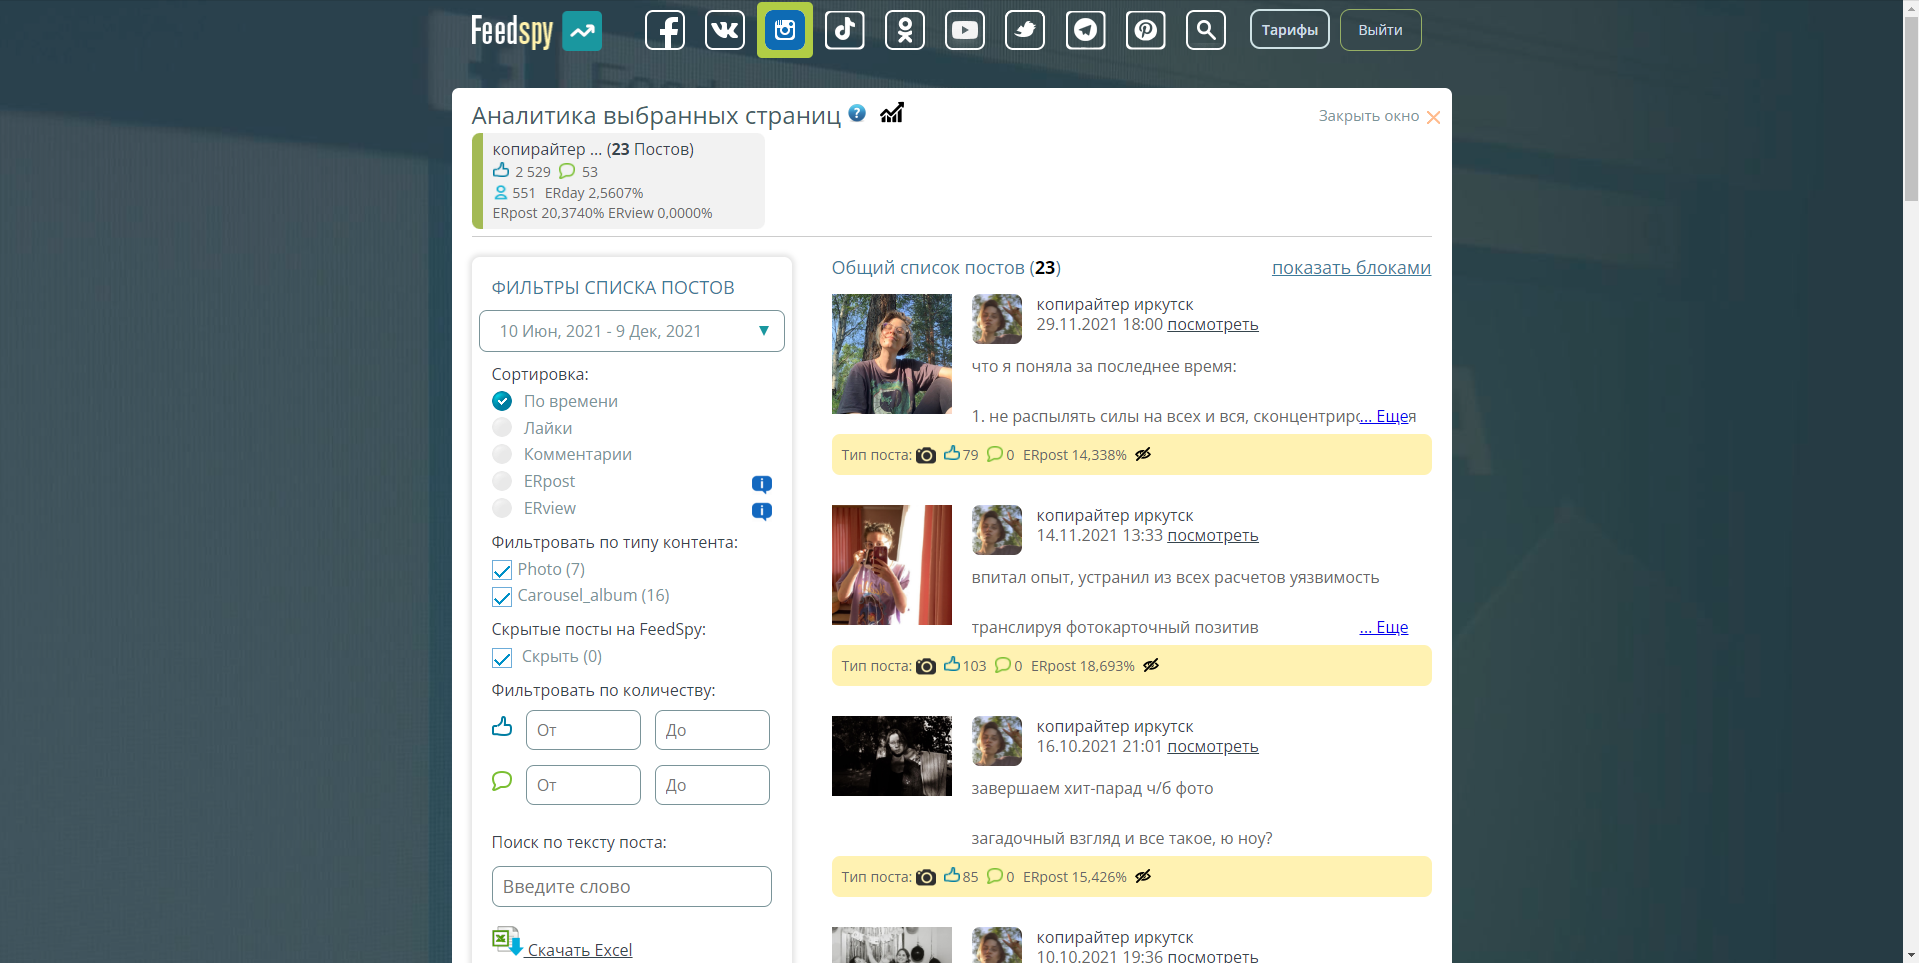Open the TikTok section icon
The image size is (1919, 963).
tap(845, 30)
